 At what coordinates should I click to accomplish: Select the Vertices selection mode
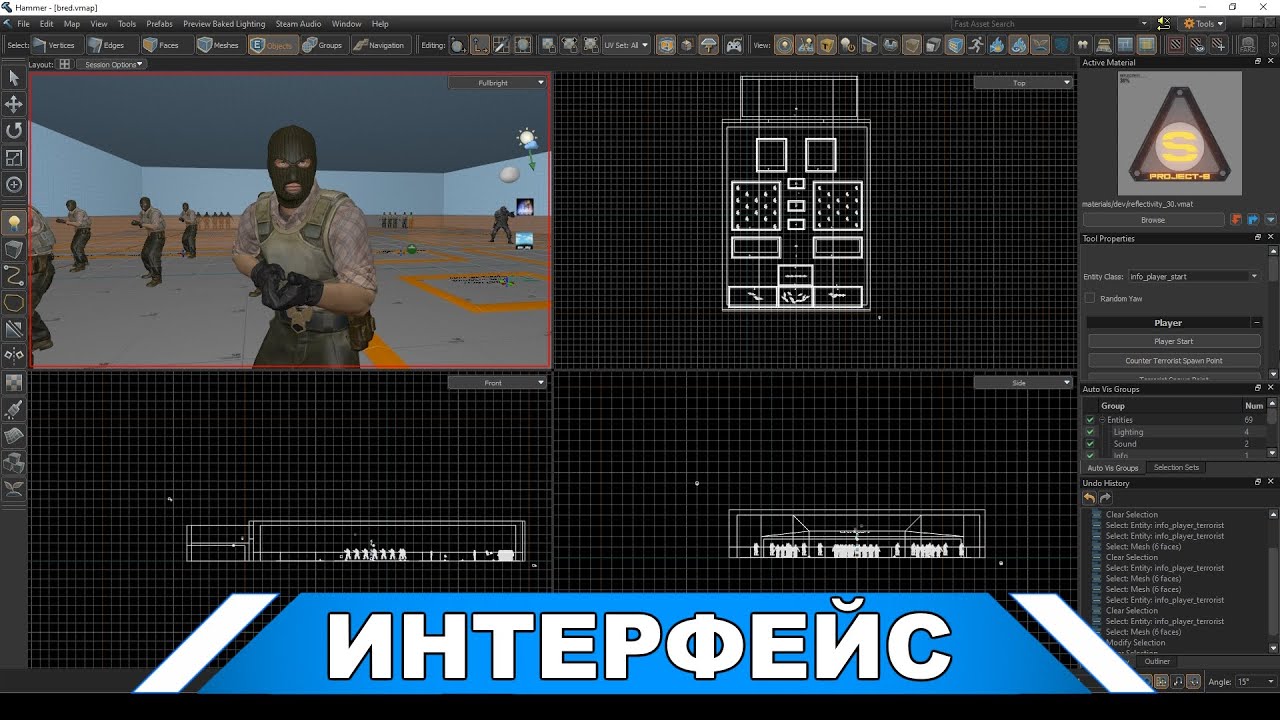[56, 45]
